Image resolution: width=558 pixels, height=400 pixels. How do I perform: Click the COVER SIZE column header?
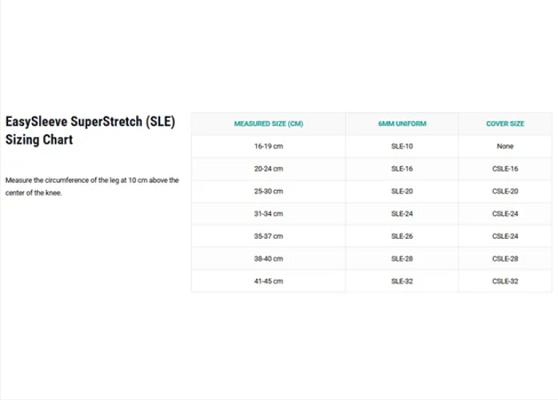(x=505, y=123)
